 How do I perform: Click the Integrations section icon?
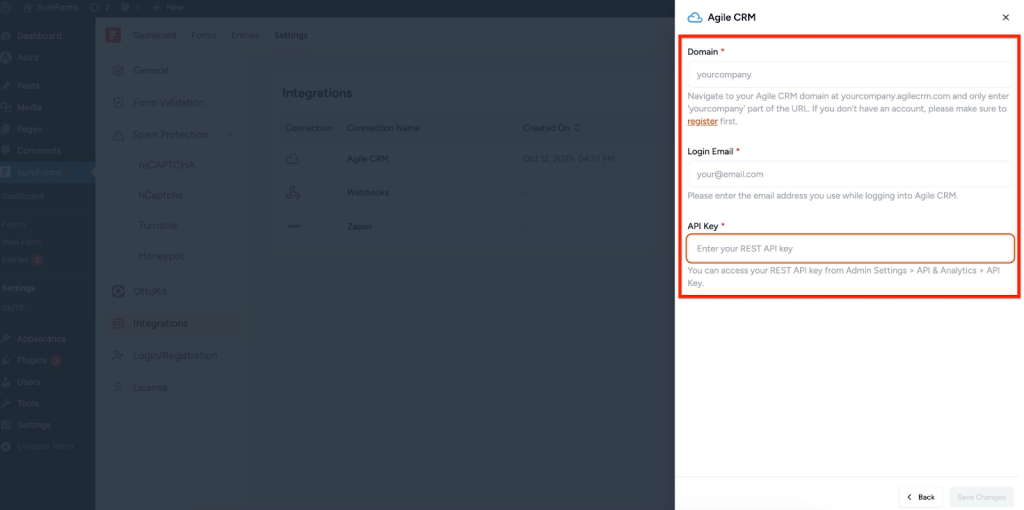(x=118, y=323)
